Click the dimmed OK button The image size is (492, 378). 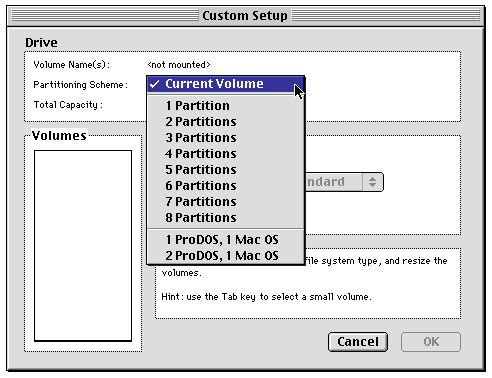[431, 342]
